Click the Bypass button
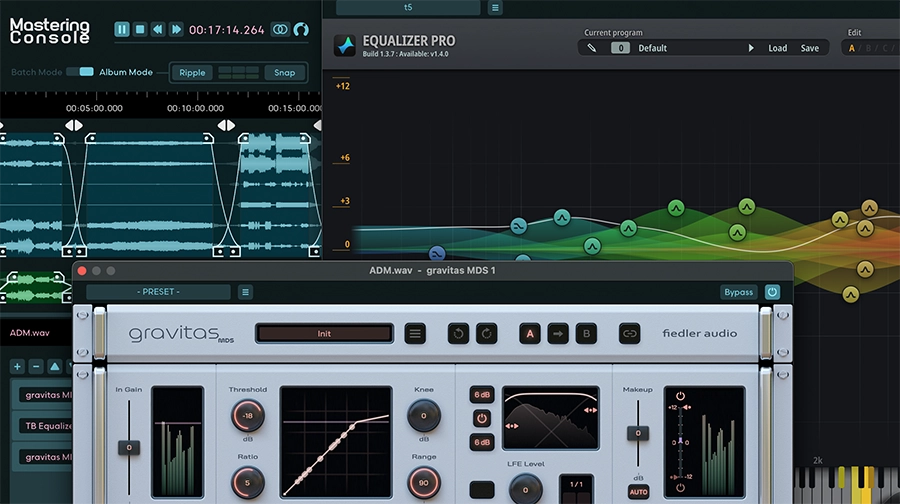 click(x=739, y=292)
